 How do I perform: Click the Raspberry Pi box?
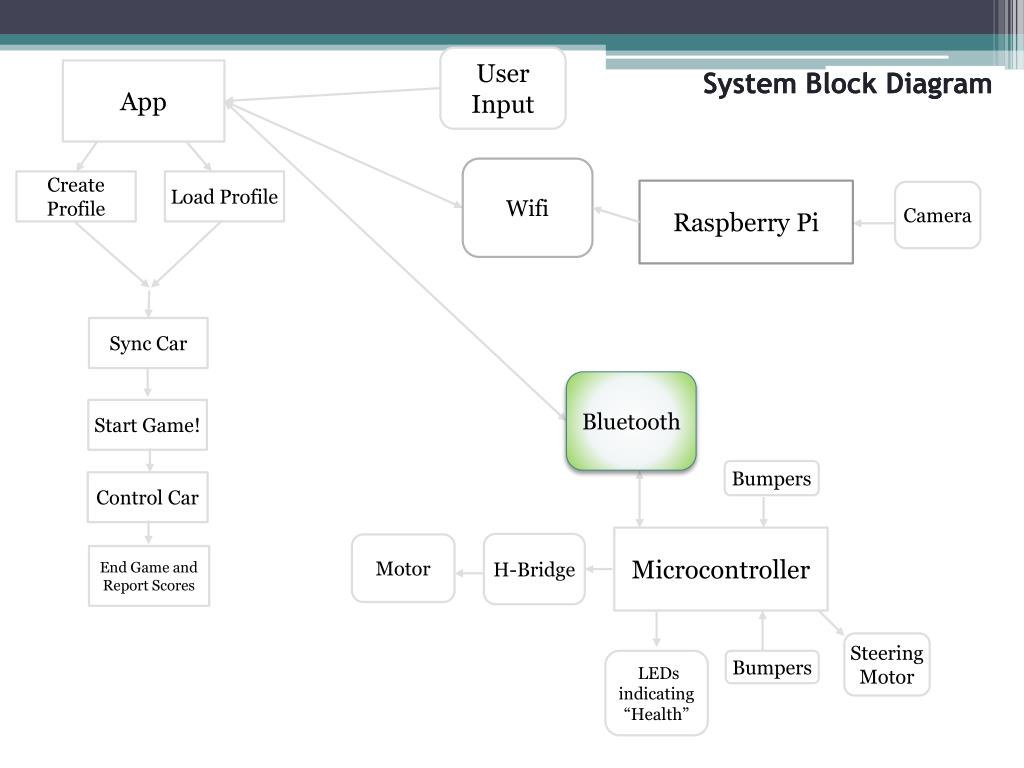(x=746, y=222)
